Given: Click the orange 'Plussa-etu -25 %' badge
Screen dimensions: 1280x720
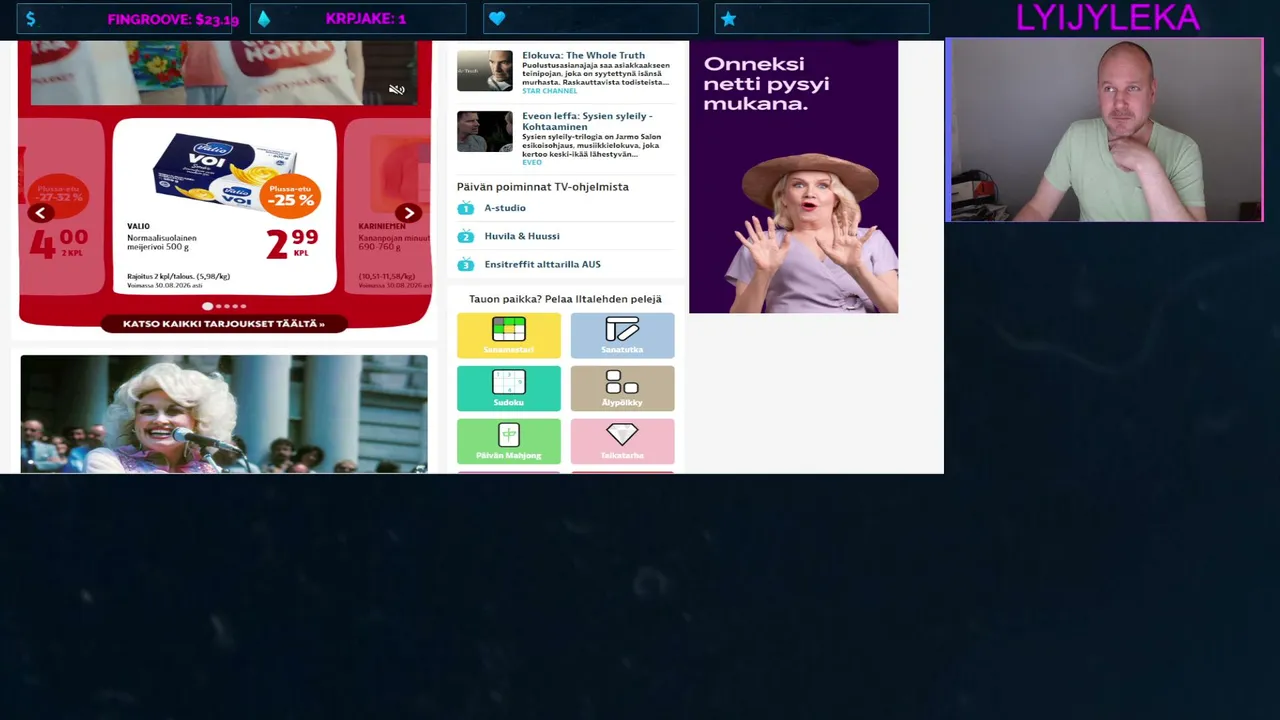Looking at the screenshot, I should pyautogui.click(x=291, y=194).
